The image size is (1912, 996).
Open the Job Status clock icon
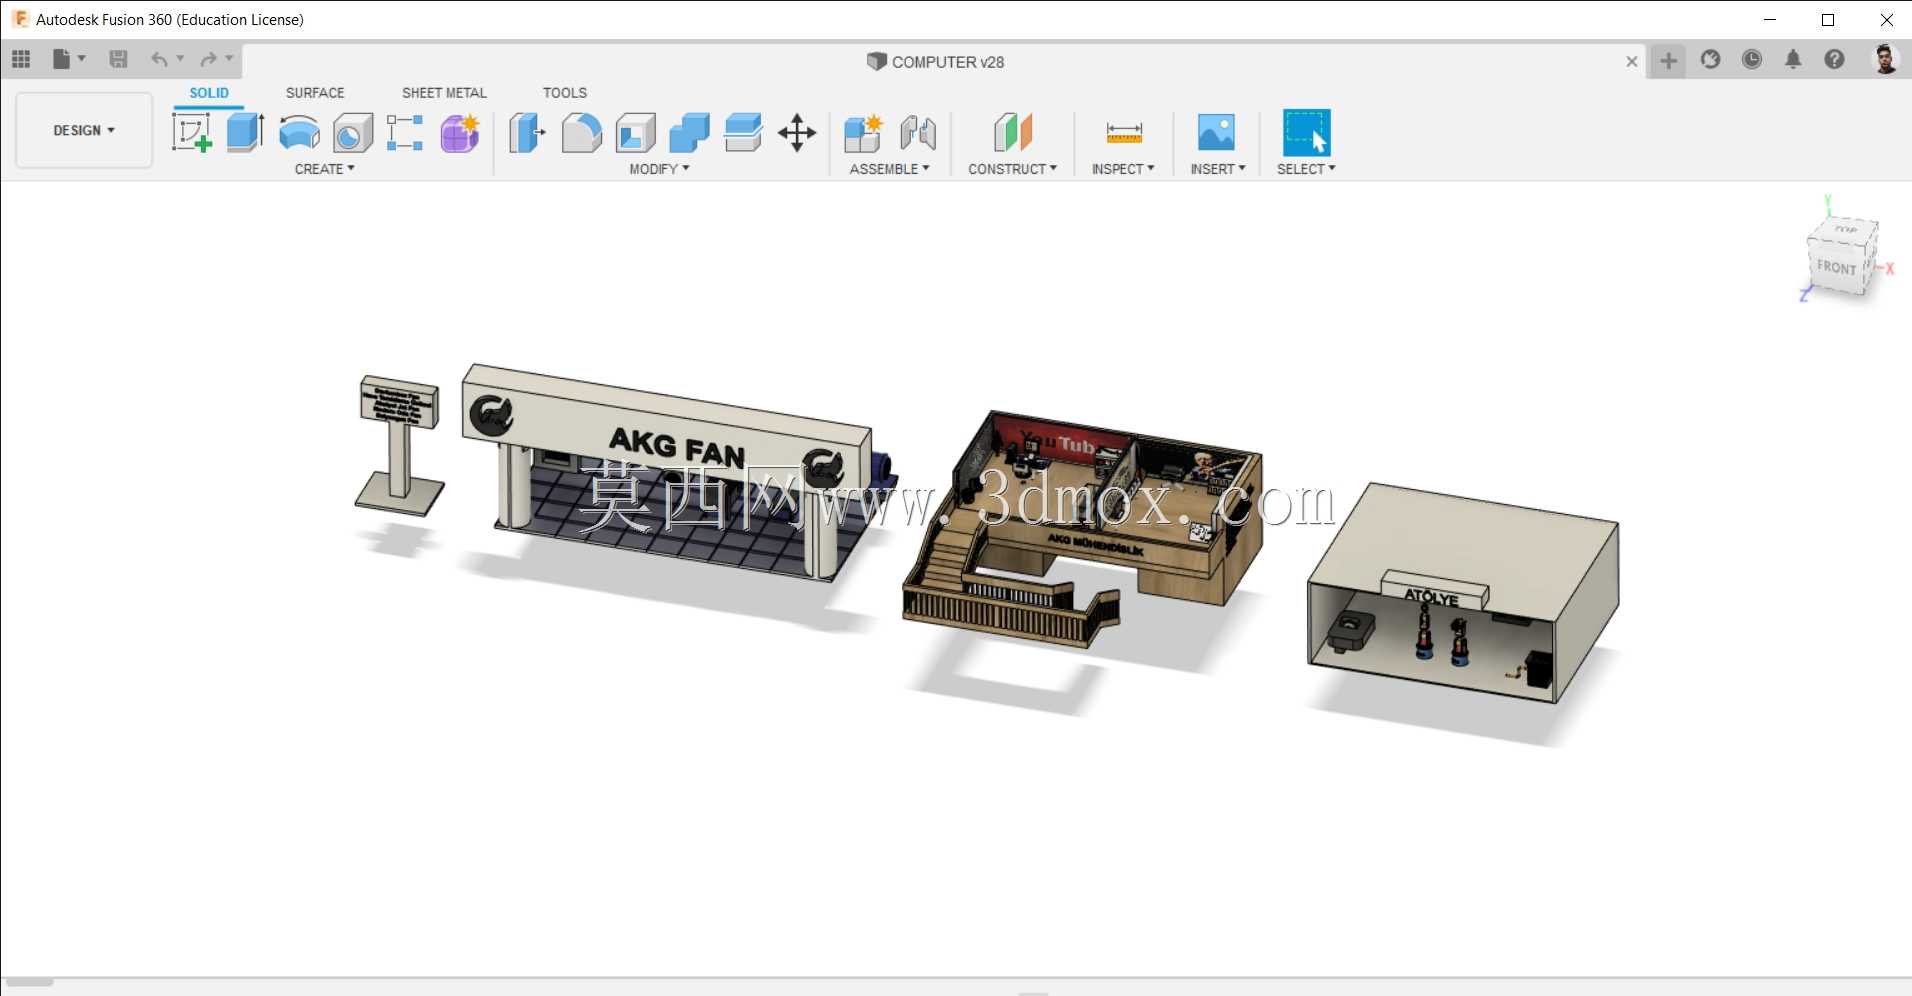(1752, 60)
